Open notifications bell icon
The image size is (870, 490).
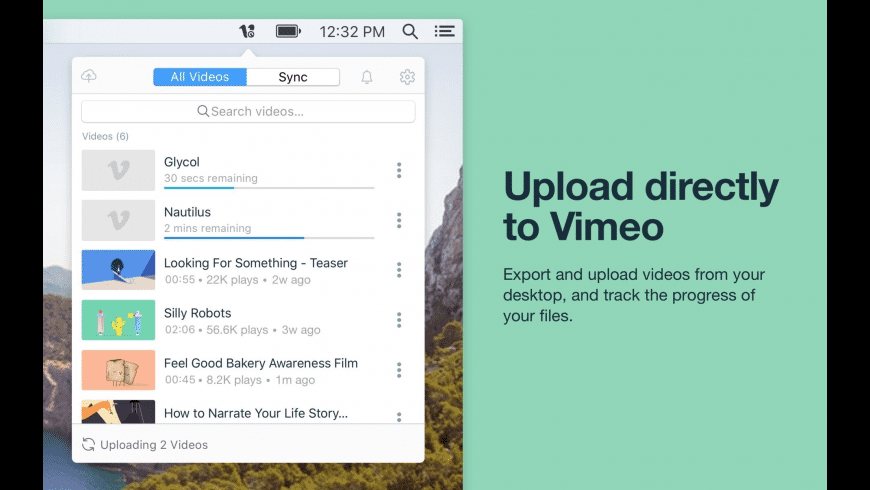367,77
